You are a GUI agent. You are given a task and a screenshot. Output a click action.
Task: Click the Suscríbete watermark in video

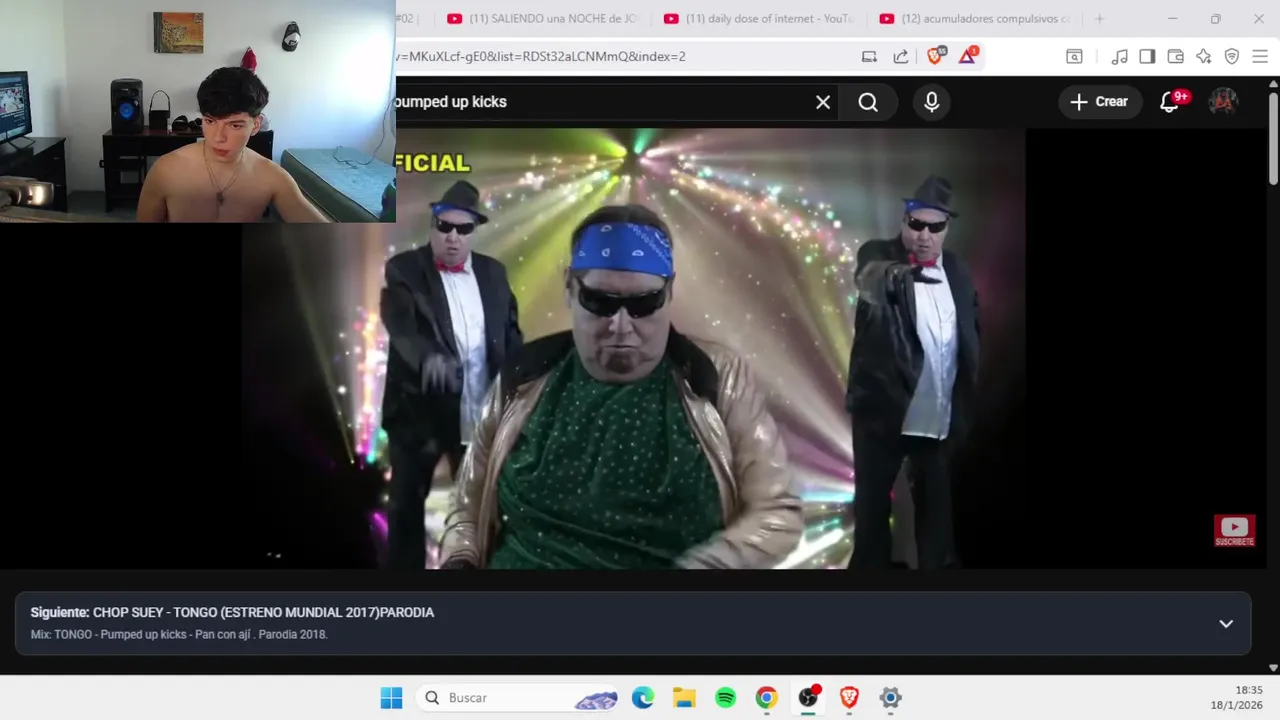pyautogui.click(x=1234, y=531)
